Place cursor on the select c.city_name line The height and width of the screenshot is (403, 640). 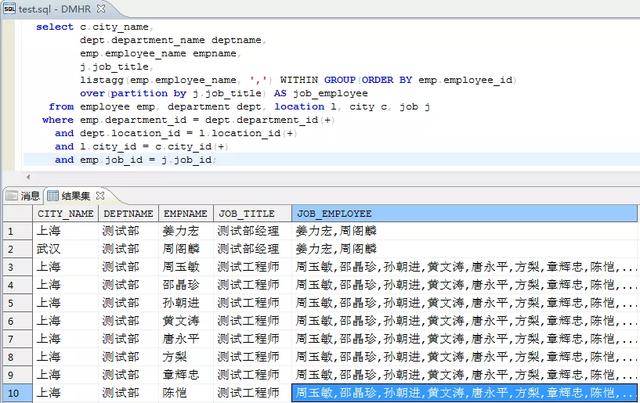pyautogui.click(x=94, y=27)
